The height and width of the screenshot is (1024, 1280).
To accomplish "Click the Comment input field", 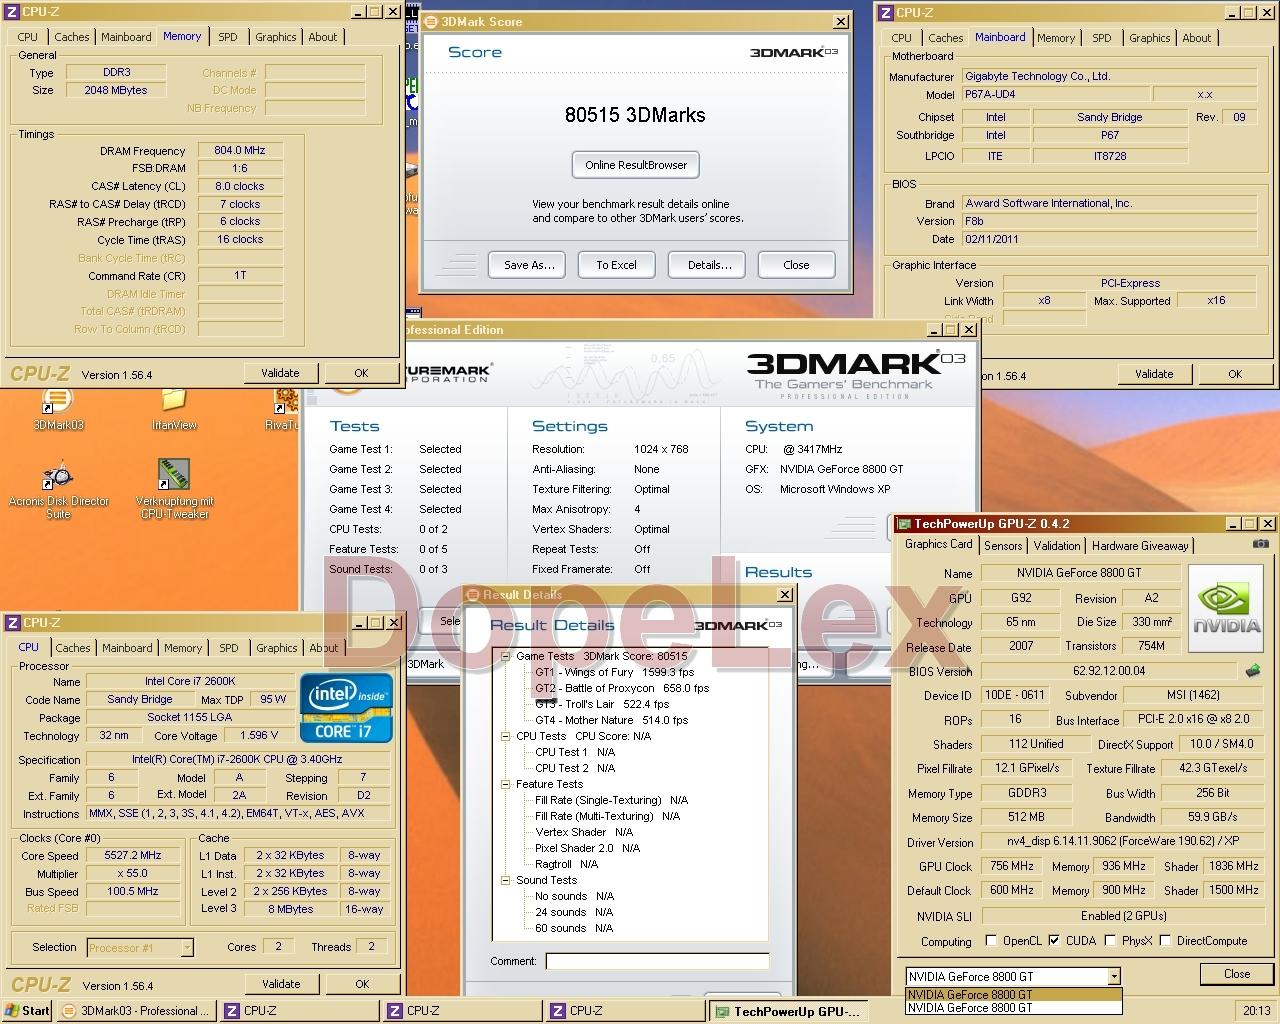I will click(657, 961).
